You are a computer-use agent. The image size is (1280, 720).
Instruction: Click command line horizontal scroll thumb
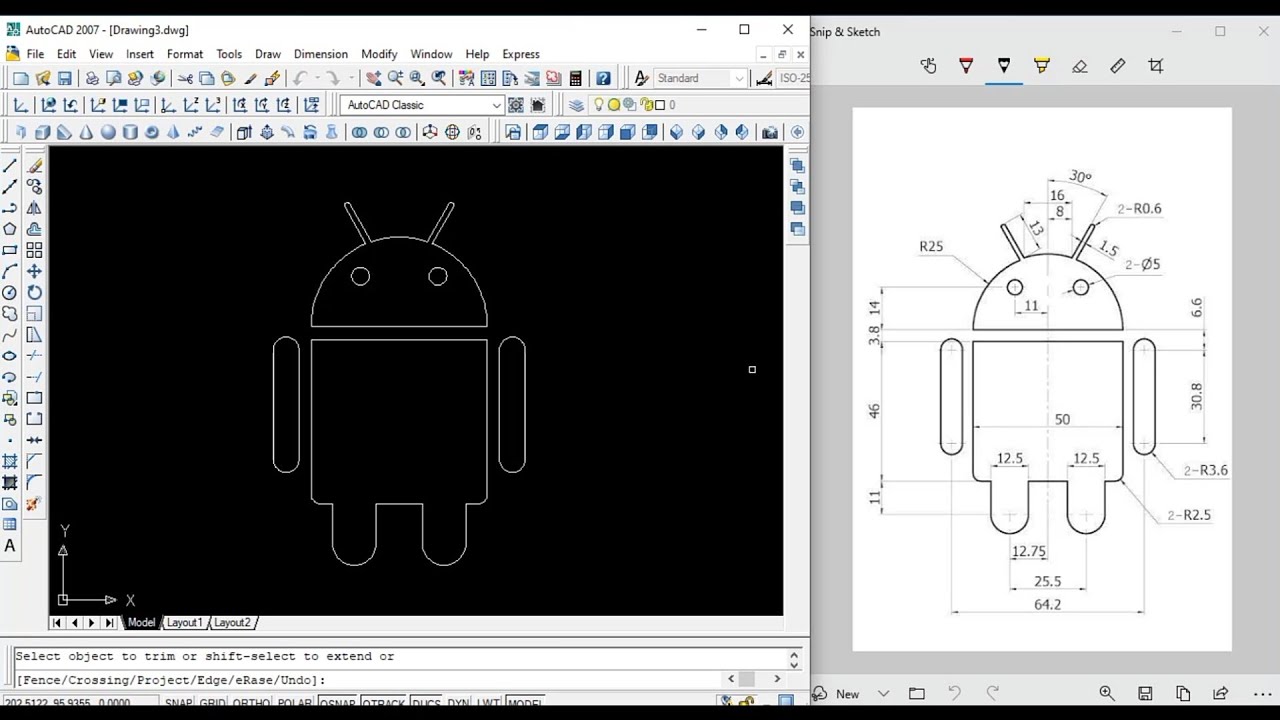pyautogui.click(x=747, y=679)
